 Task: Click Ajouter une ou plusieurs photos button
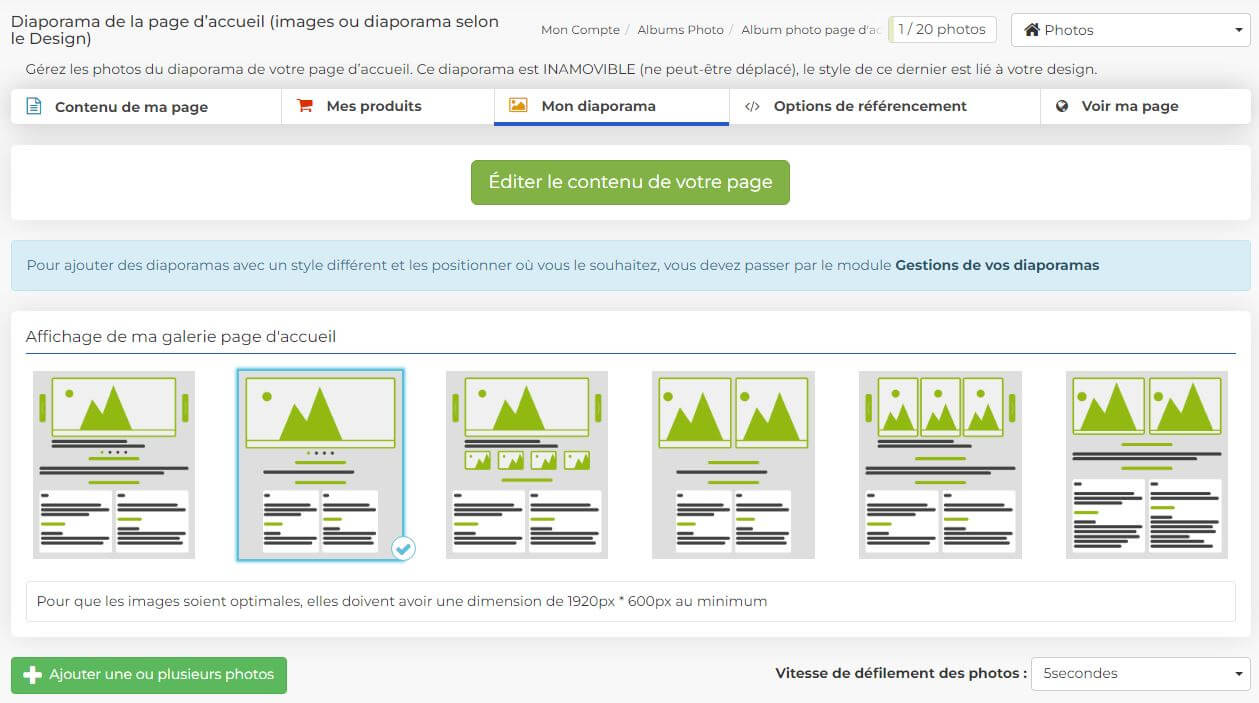click(x=149, y=675)
